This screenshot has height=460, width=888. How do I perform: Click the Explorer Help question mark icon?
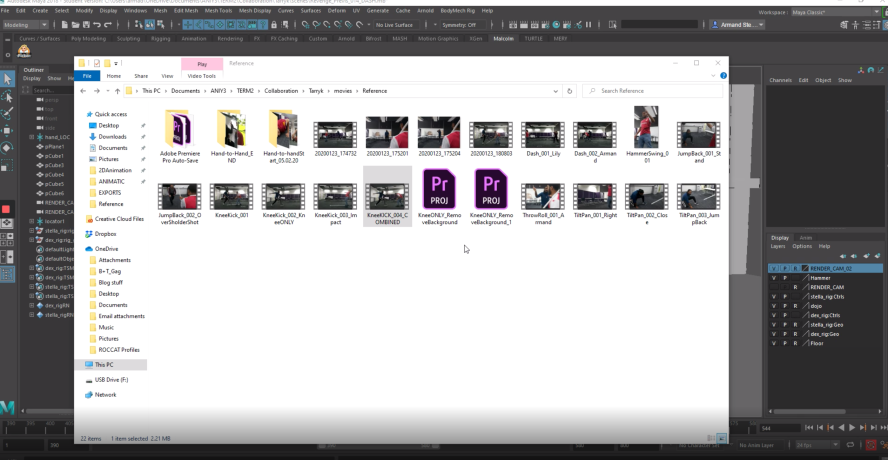tap(723, 75)
